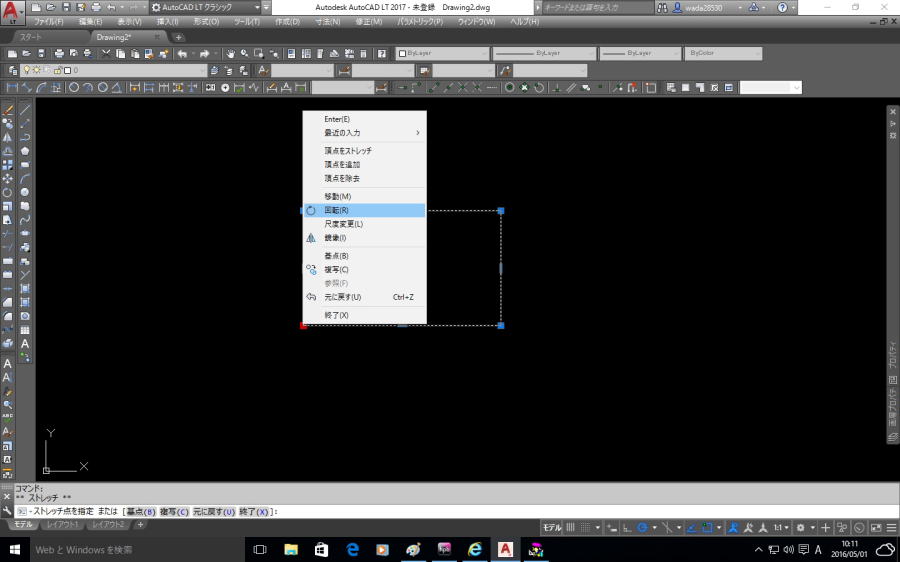Screen dimensions: 900x562
Task: Click the Cut scissors icon
Action: click(106, 53)
